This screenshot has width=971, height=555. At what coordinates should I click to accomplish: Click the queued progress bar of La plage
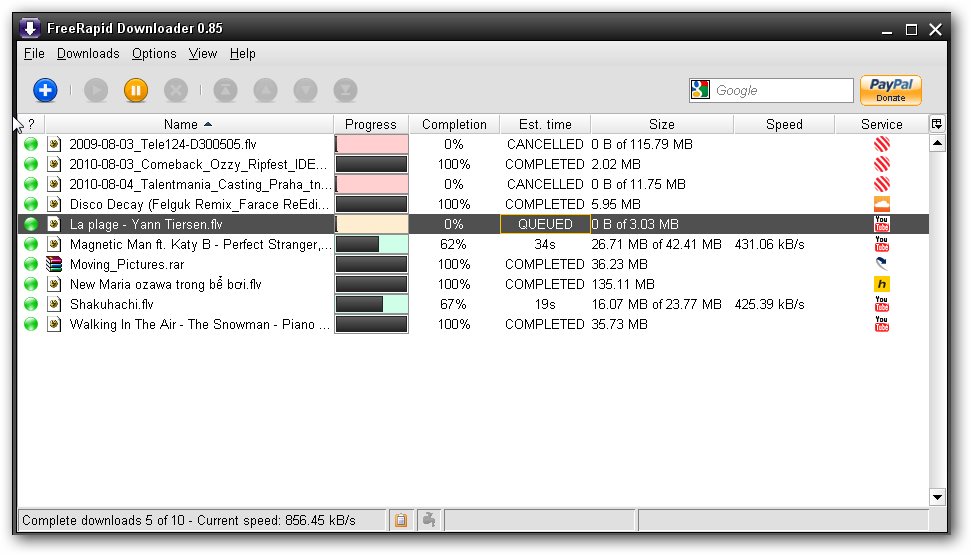point(372,224)
